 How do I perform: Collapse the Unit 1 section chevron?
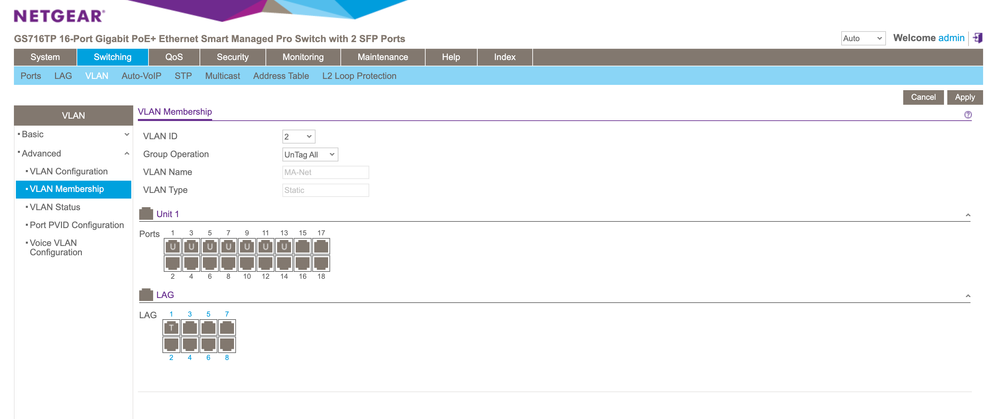coord(968,215)
